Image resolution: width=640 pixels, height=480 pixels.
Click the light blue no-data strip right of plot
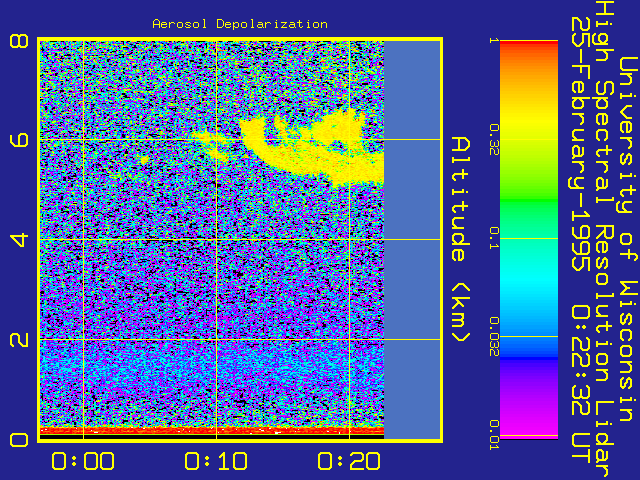(x=412, y=240)
